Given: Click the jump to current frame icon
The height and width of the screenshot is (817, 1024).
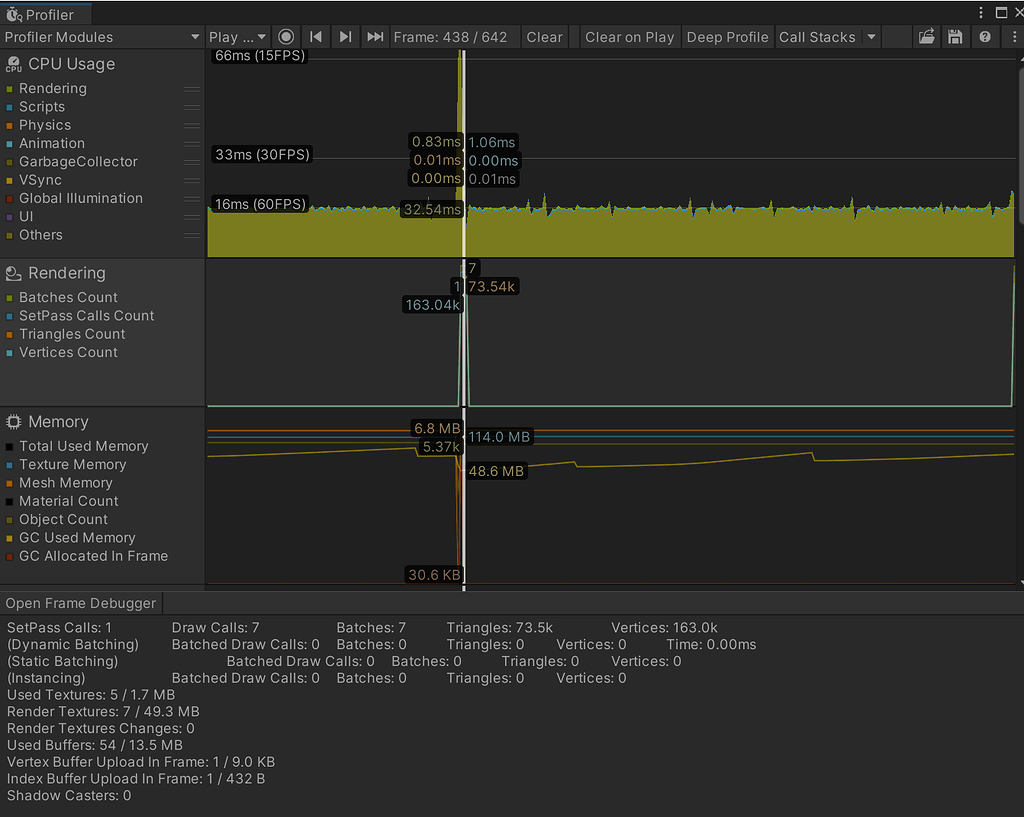Looking at the screenshot, I should click(x=373, y=36).
